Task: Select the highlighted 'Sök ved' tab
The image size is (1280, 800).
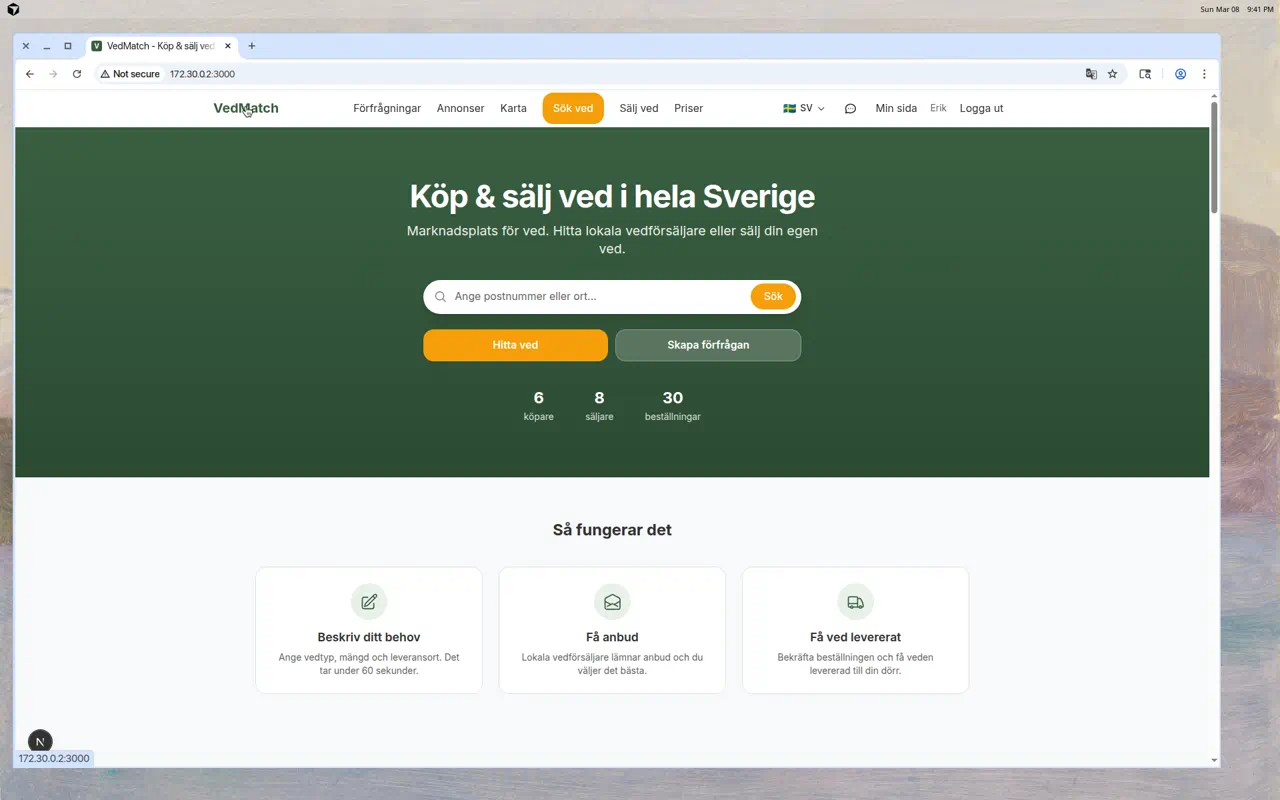Action: click(x=572, y=107)
